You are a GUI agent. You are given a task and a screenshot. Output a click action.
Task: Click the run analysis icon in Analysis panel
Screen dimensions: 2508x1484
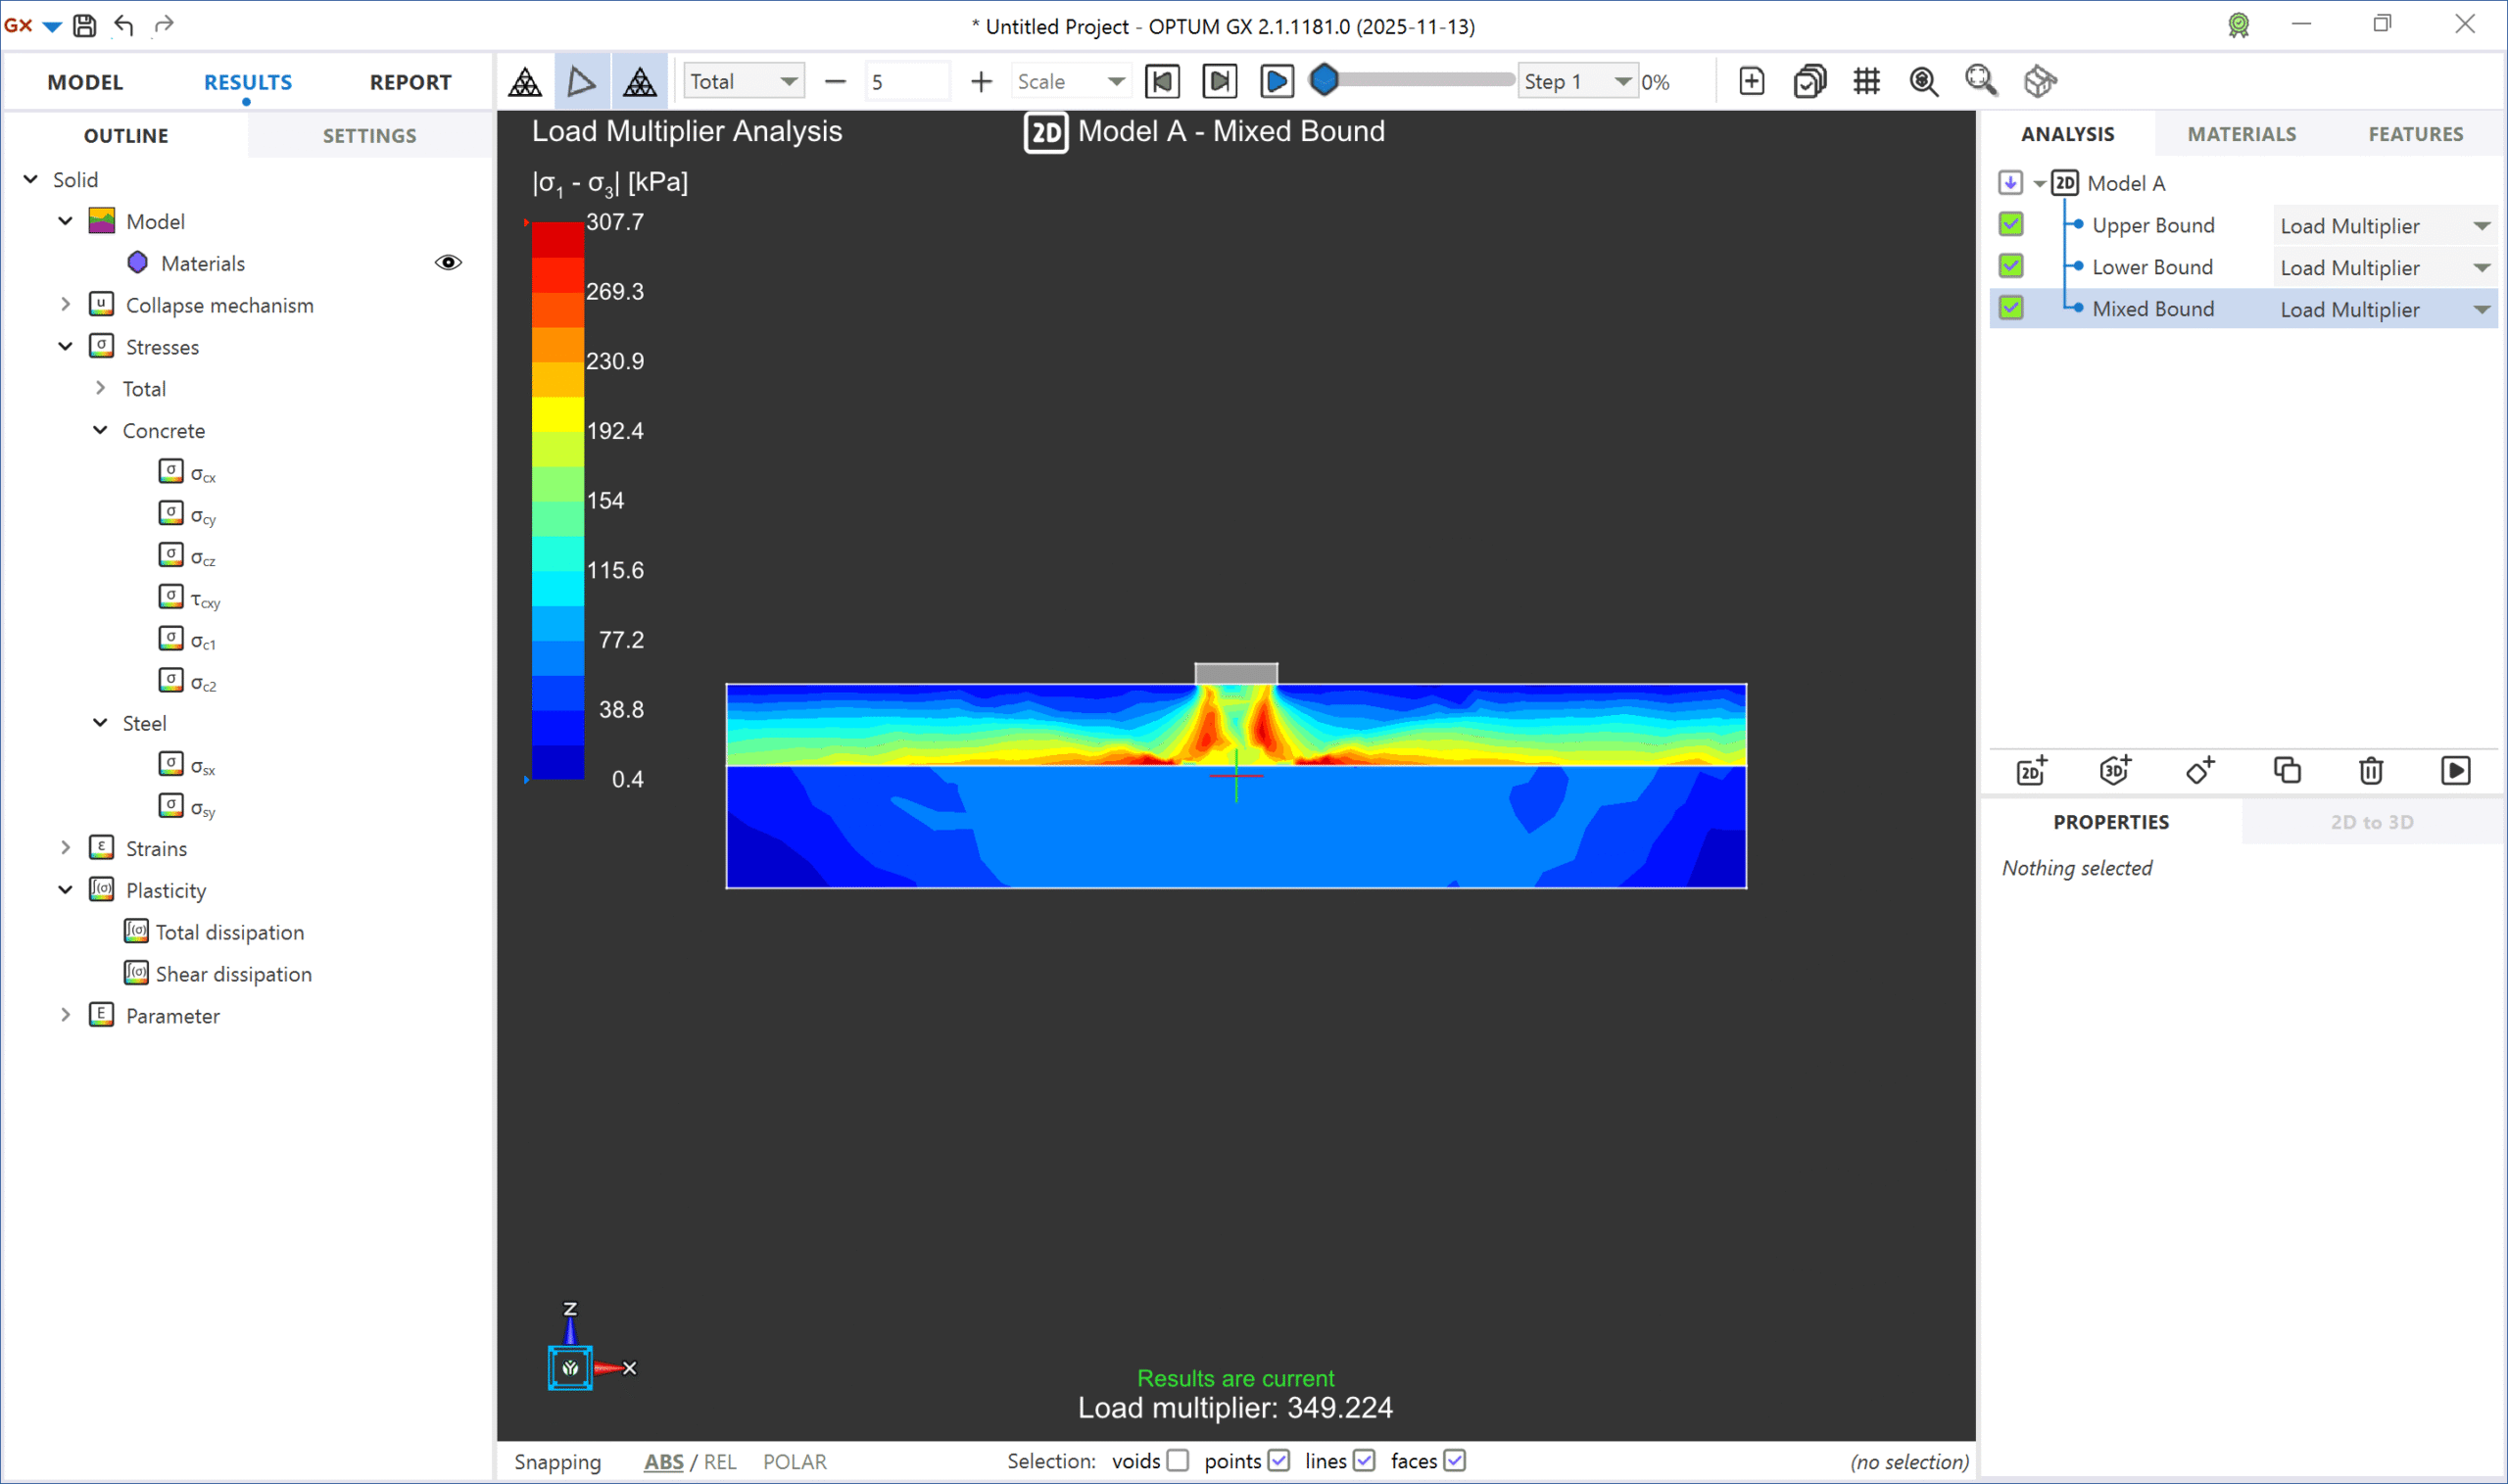2455,770
